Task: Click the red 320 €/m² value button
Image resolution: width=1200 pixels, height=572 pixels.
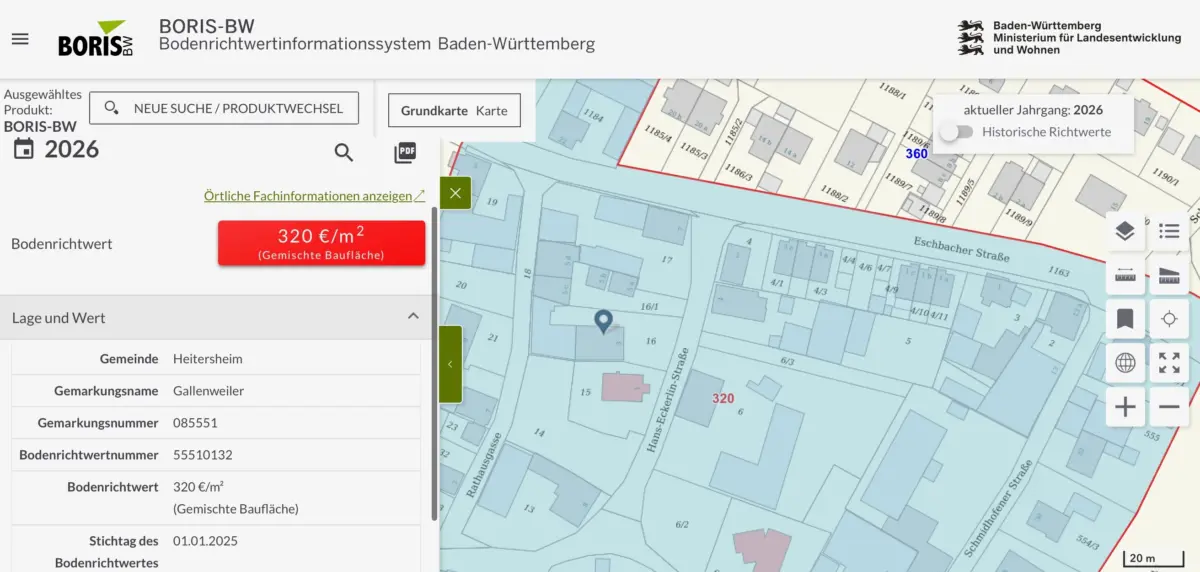Action: 321,243
